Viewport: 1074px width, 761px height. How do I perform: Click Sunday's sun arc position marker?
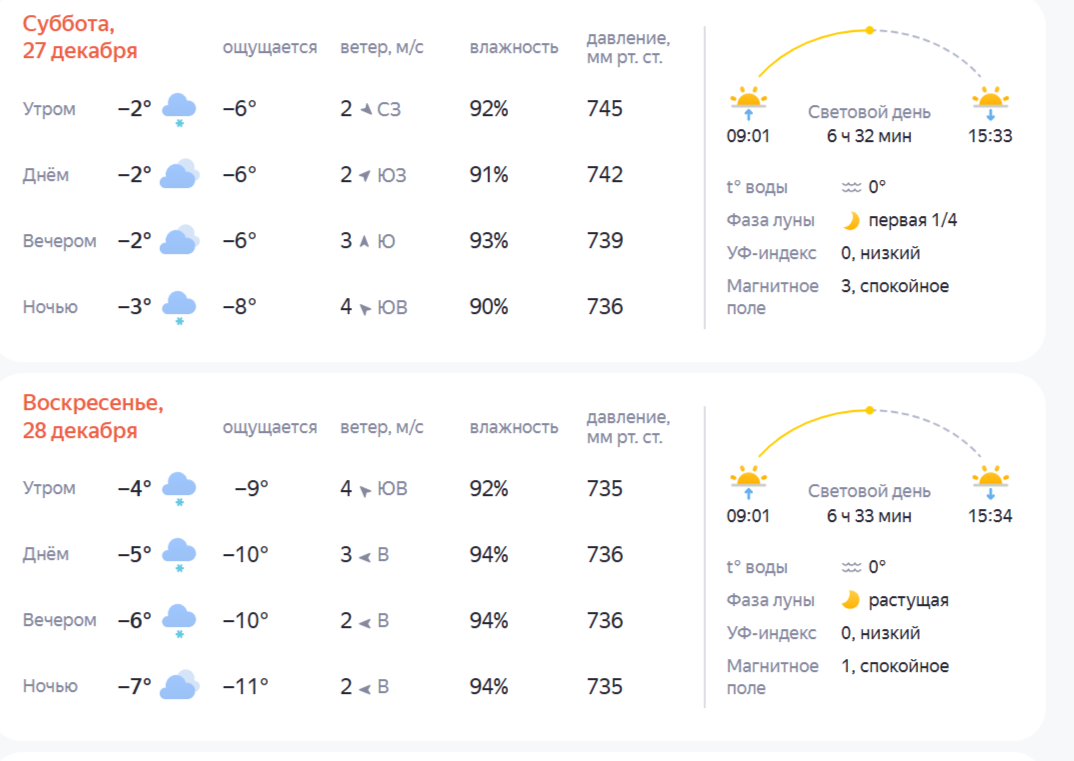click(870, 410)
